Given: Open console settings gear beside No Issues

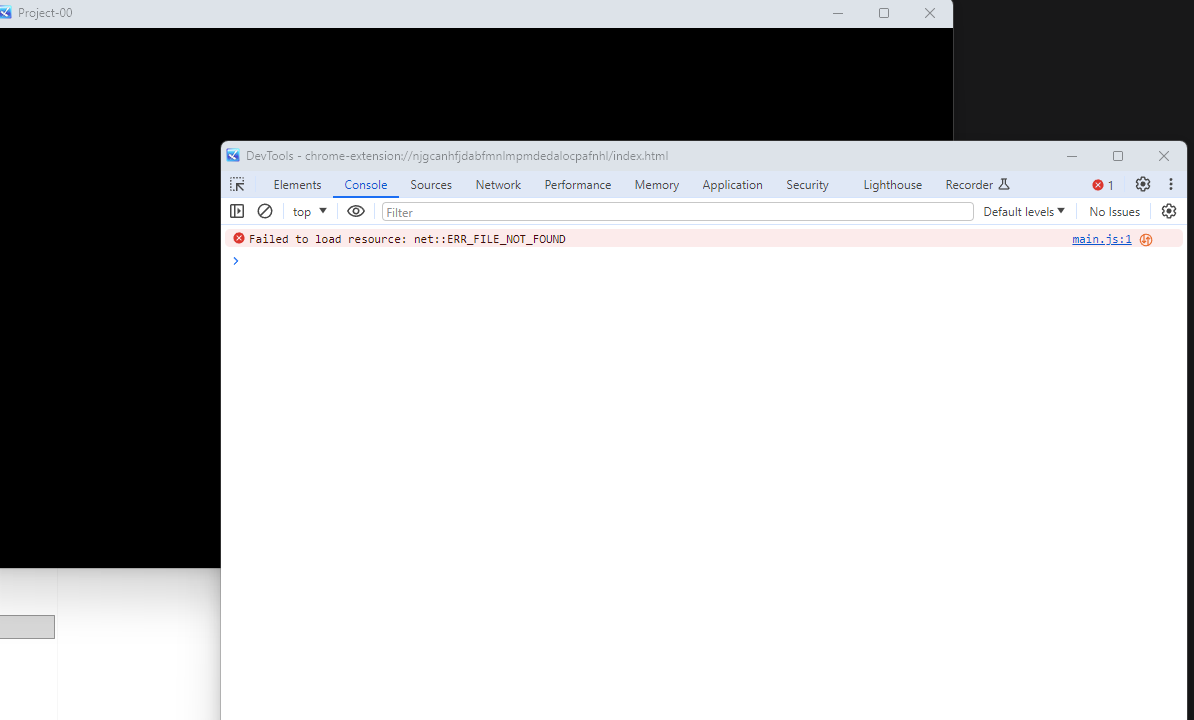Looking at the screenshot, I should tap(1169, 212).
